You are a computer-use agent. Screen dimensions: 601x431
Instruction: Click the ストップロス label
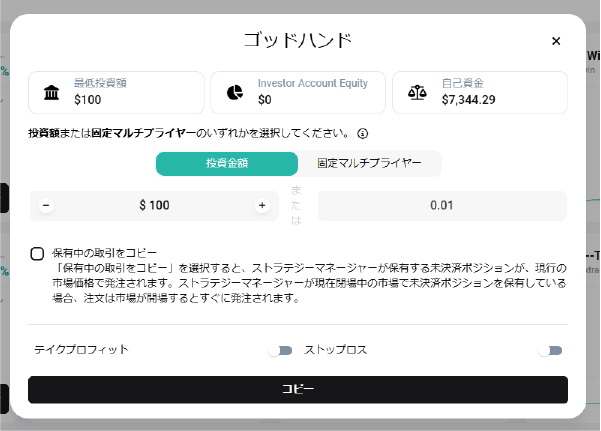336,350
